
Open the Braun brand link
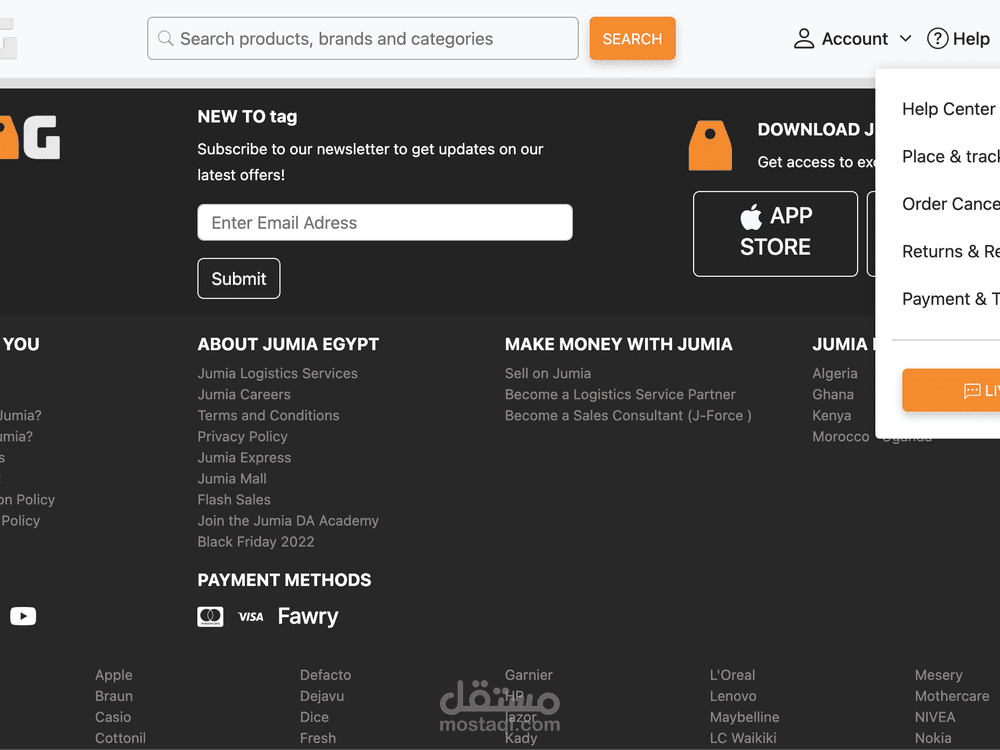tap(114, 696)
